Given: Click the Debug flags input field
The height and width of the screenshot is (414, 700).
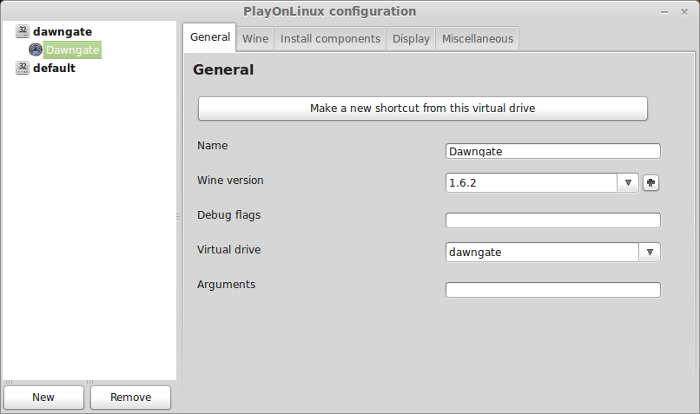Looking at the screenshot, I should (x=553, y=220).
